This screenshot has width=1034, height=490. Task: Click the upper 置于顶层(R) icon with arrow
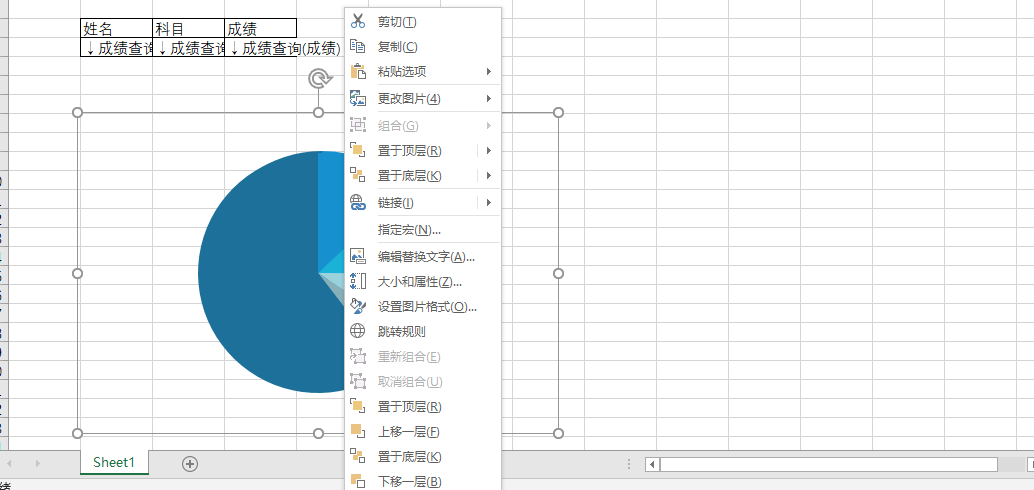click(357, 150)
